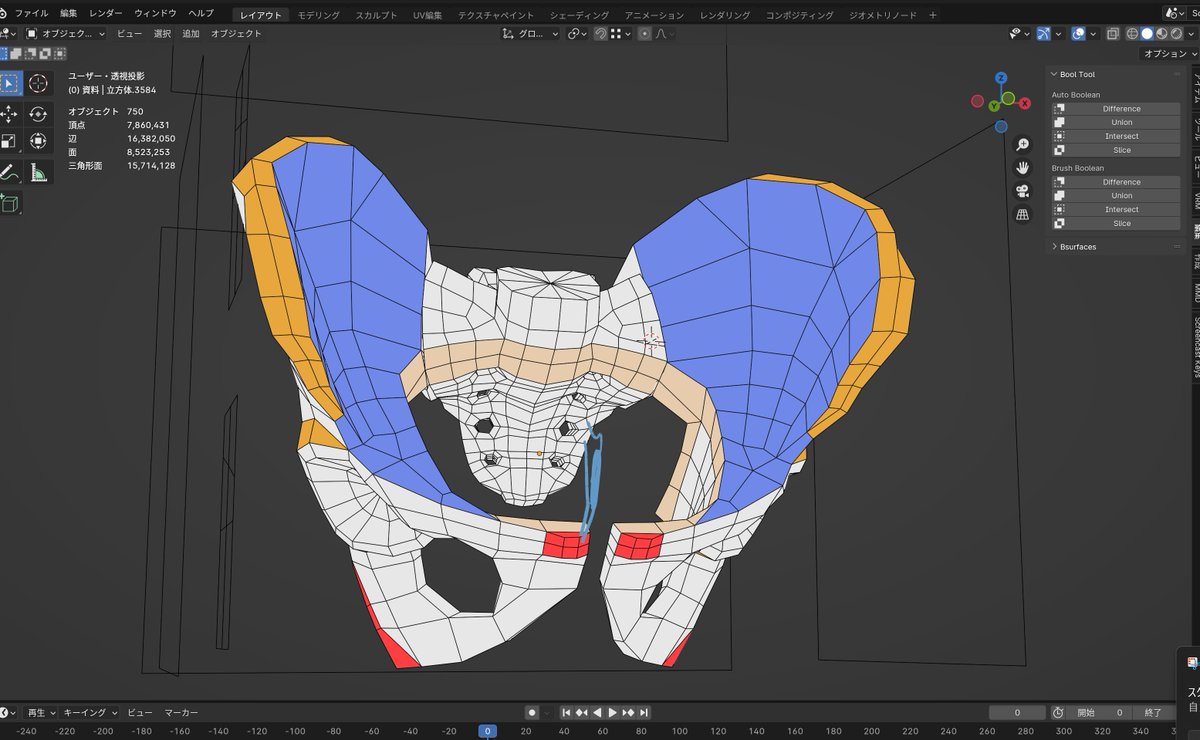Image resolution: width=1200 pixels, height=740 pixels.
Task: Switch perspective/orthographic grid icon
Action: point(1022,214)
